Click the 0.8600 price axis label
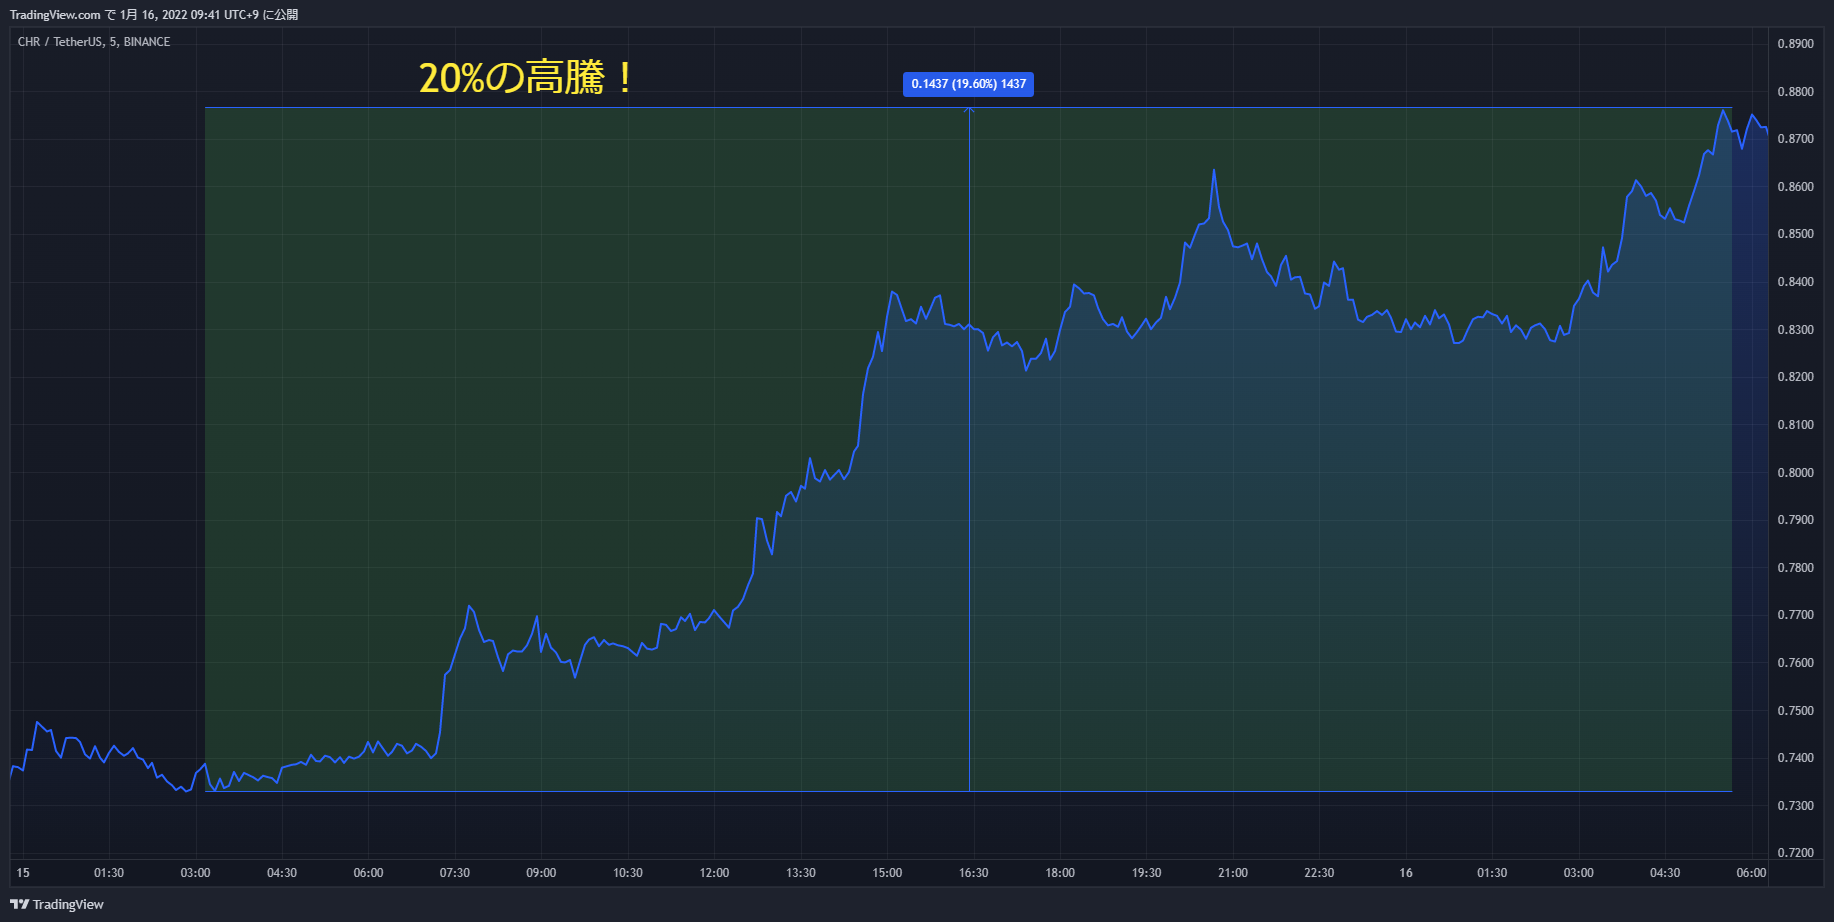 pos(1795,187)
